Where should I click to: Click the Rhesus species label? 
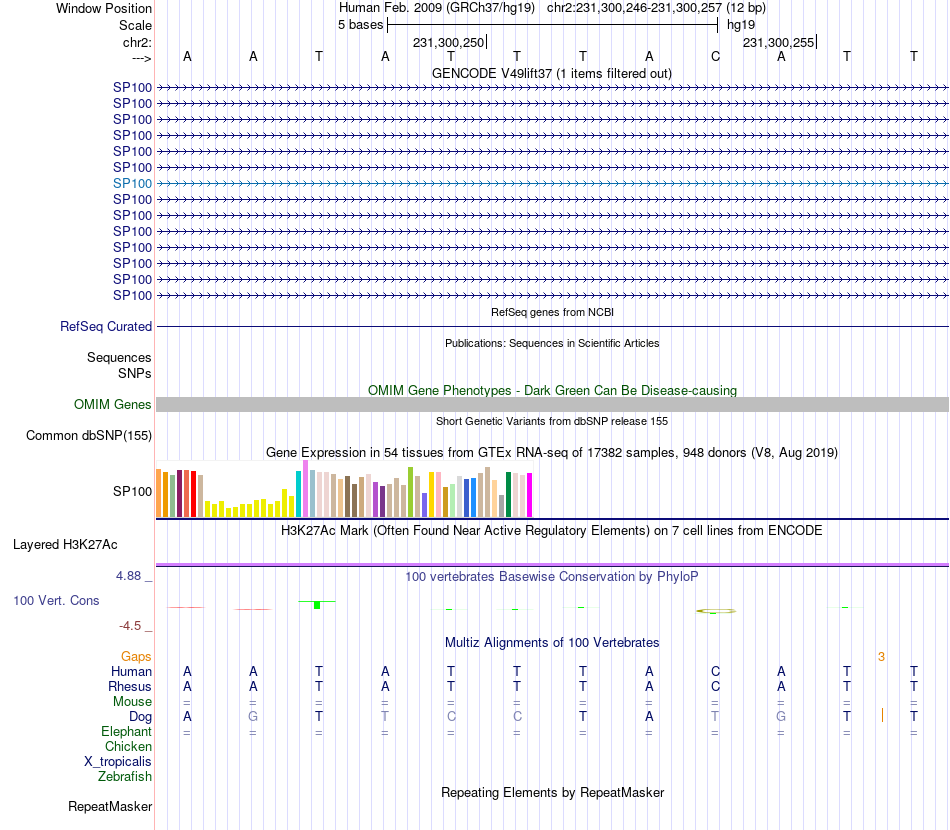point(130,687)
